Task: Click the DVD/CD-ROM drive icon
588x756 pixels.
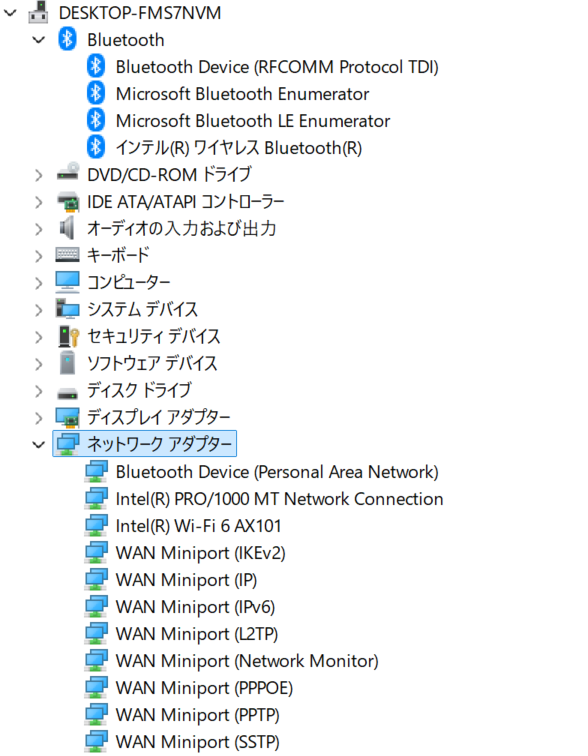Action: tap(68, 172)
